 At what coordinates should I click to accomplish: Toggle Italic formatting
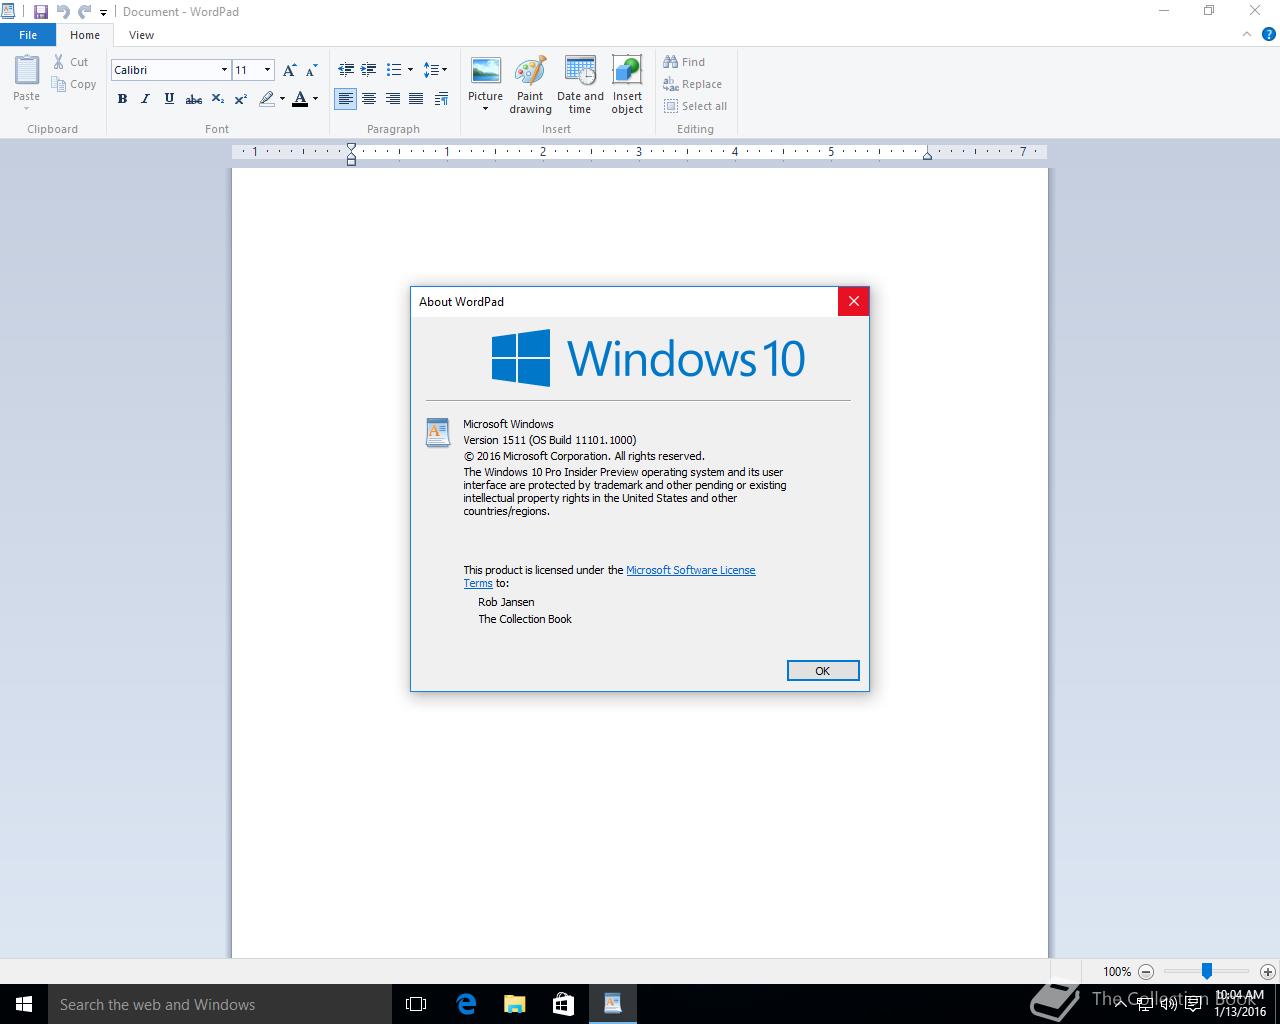click(x=145, y=99)
